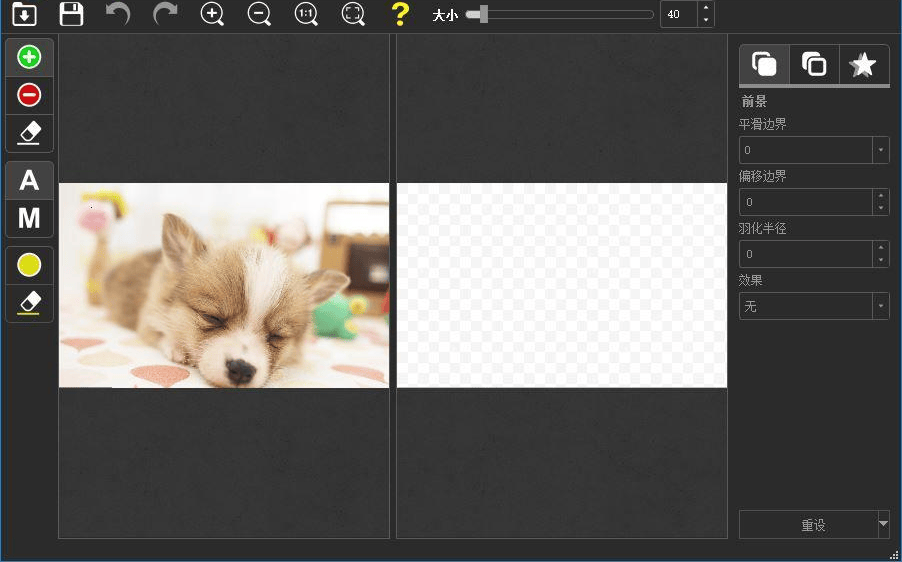Expand the arrow next to 重设 button
This screenshot has height=562, width=902.
coord(883,524)
